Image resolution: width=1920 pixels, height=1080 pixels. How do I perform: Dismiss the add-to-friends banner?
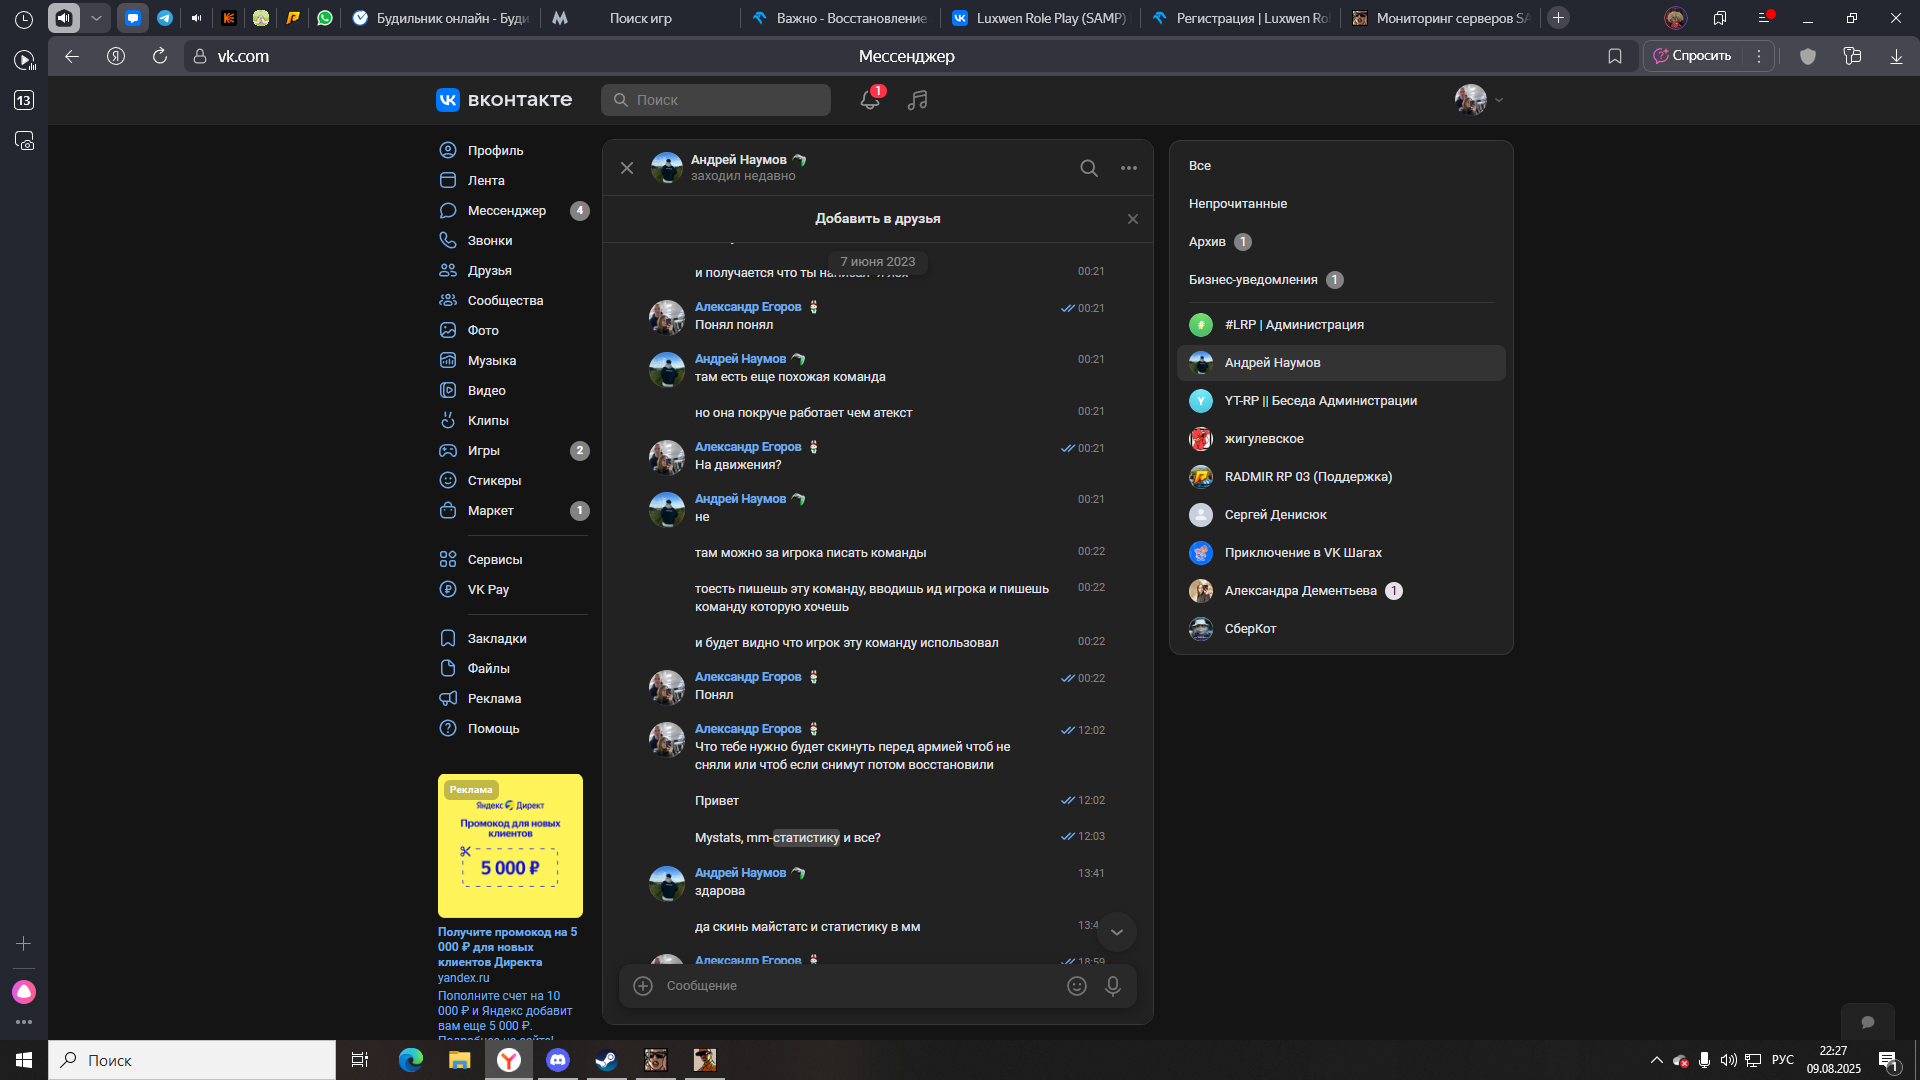tap(1132, 219)
